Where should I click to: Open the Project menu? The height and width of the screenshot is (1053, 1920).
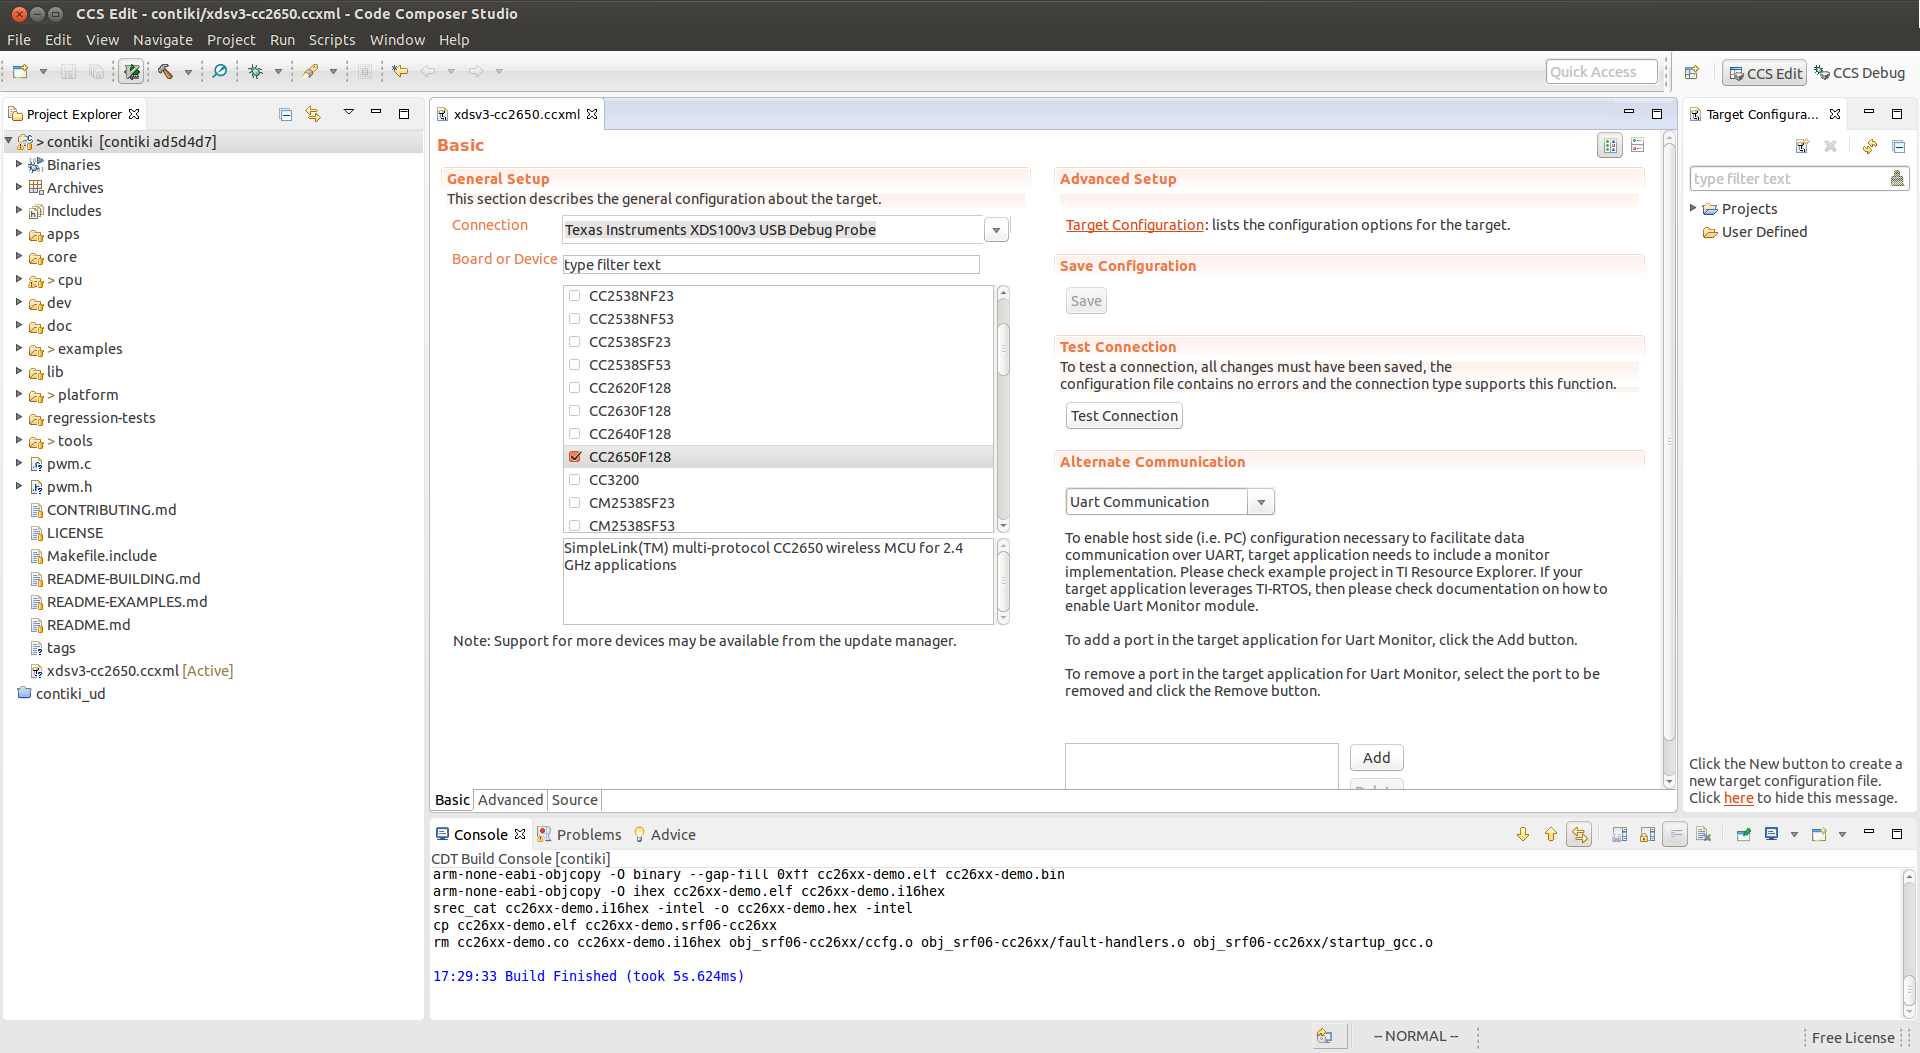[231, 40]
